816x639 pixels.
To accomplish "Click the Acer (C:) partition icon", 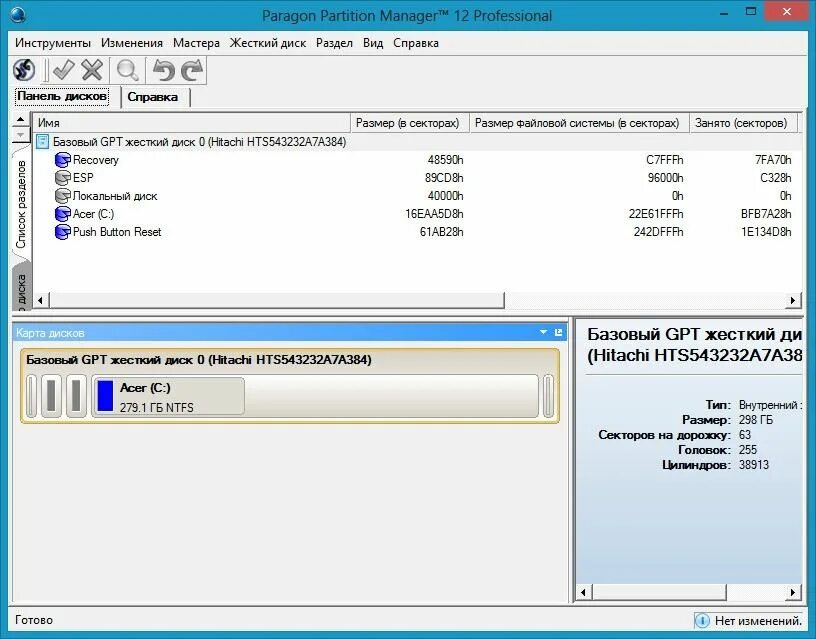I will 62,214.
